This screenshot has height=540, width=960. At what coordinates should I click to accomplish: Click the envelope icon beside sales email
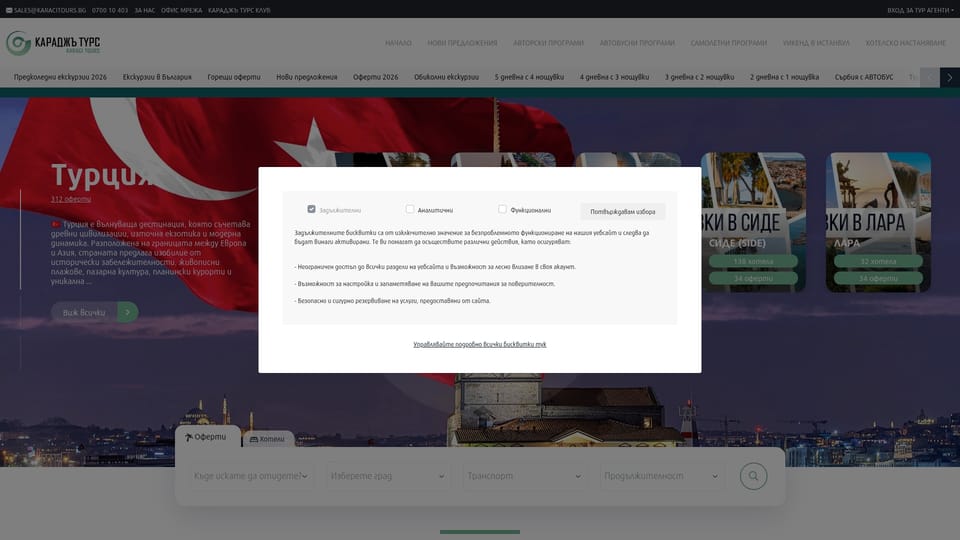9,10
